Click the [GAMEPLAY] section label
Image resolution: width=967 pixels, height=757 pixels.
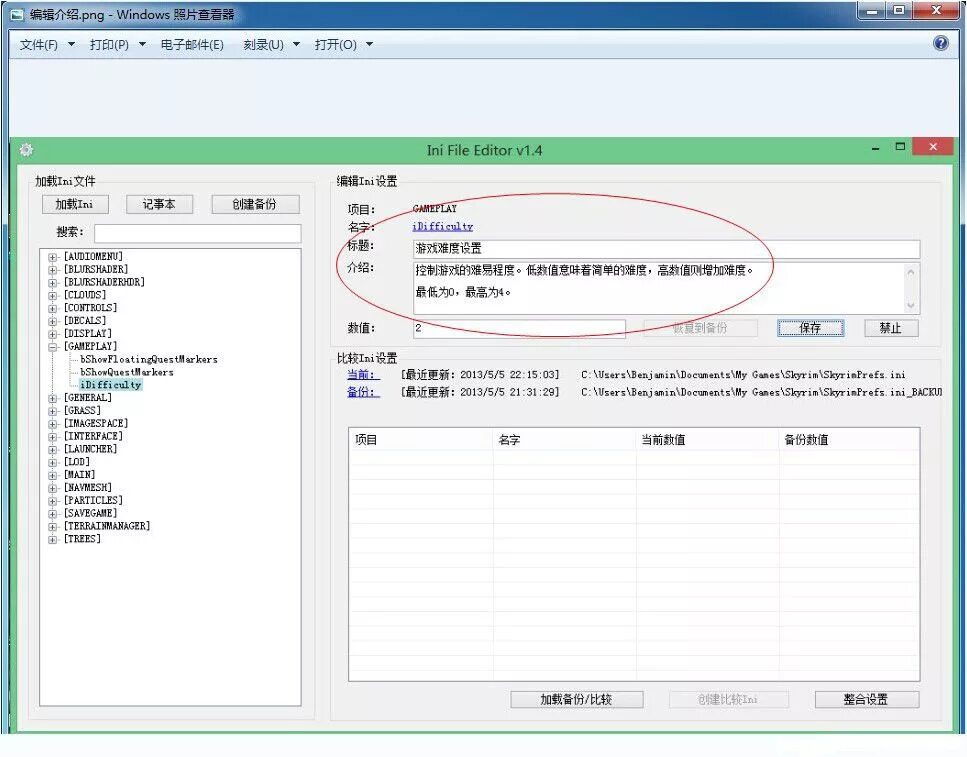[90, 347]
